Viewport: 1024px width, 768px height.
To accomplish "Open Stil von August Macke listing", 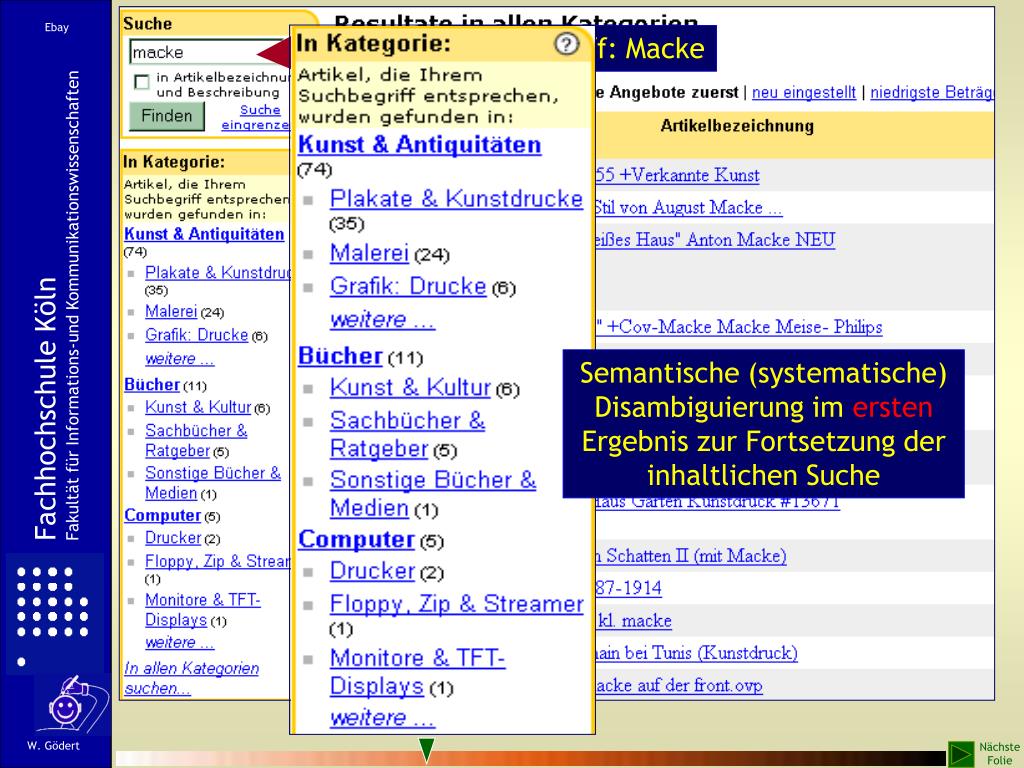I will (688, 208).
